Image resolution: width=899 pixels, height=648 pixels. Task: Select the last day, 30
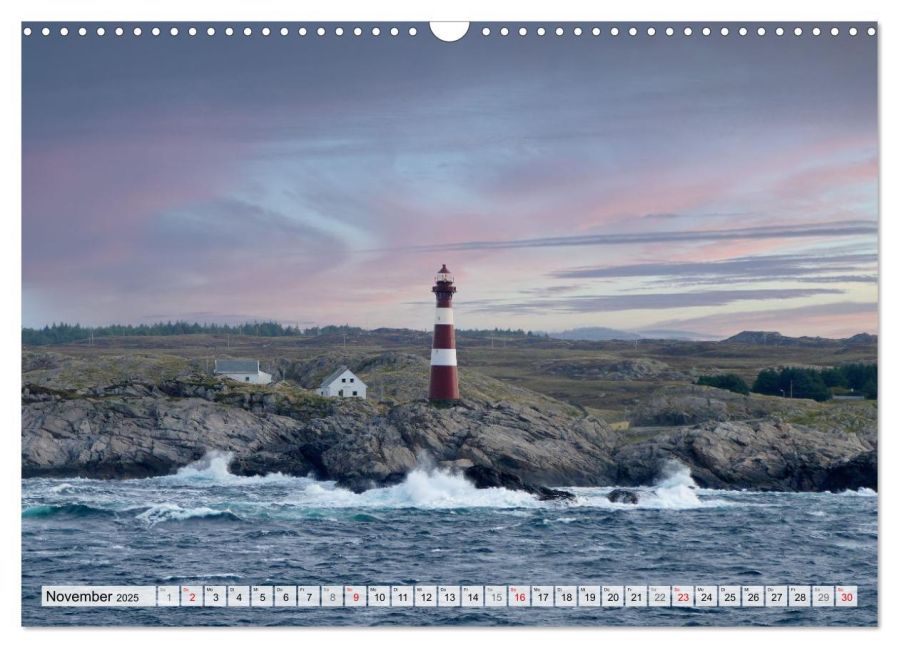(x=846, y=597)
